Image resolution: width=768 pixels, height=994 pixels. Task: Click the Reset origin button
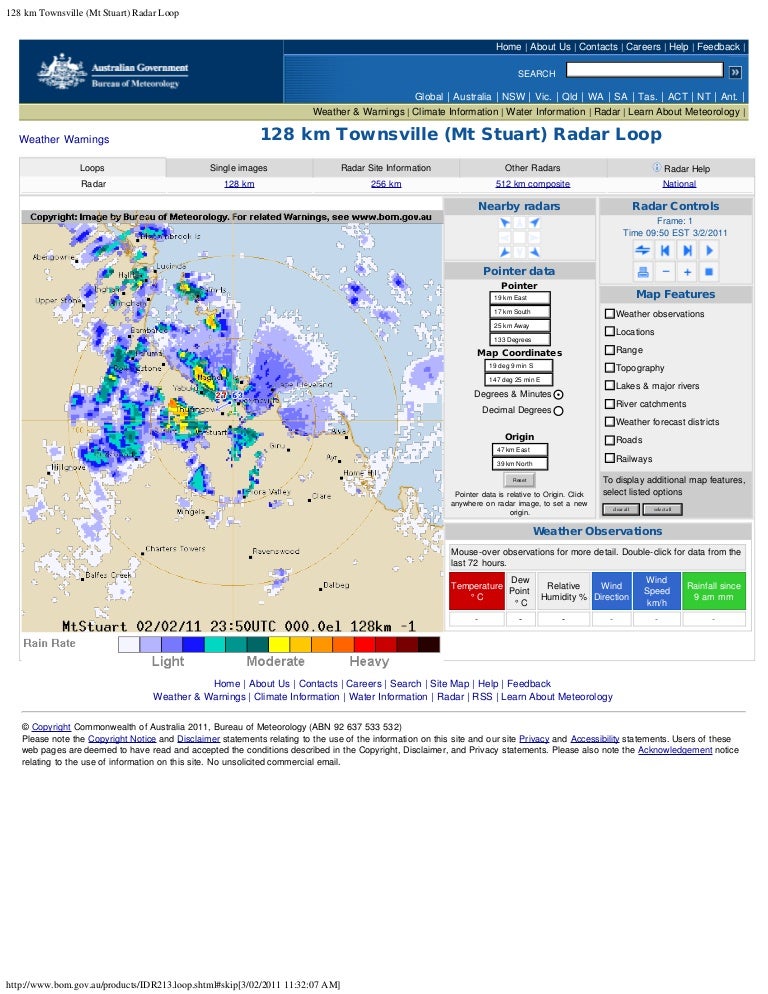click(519, 480)
